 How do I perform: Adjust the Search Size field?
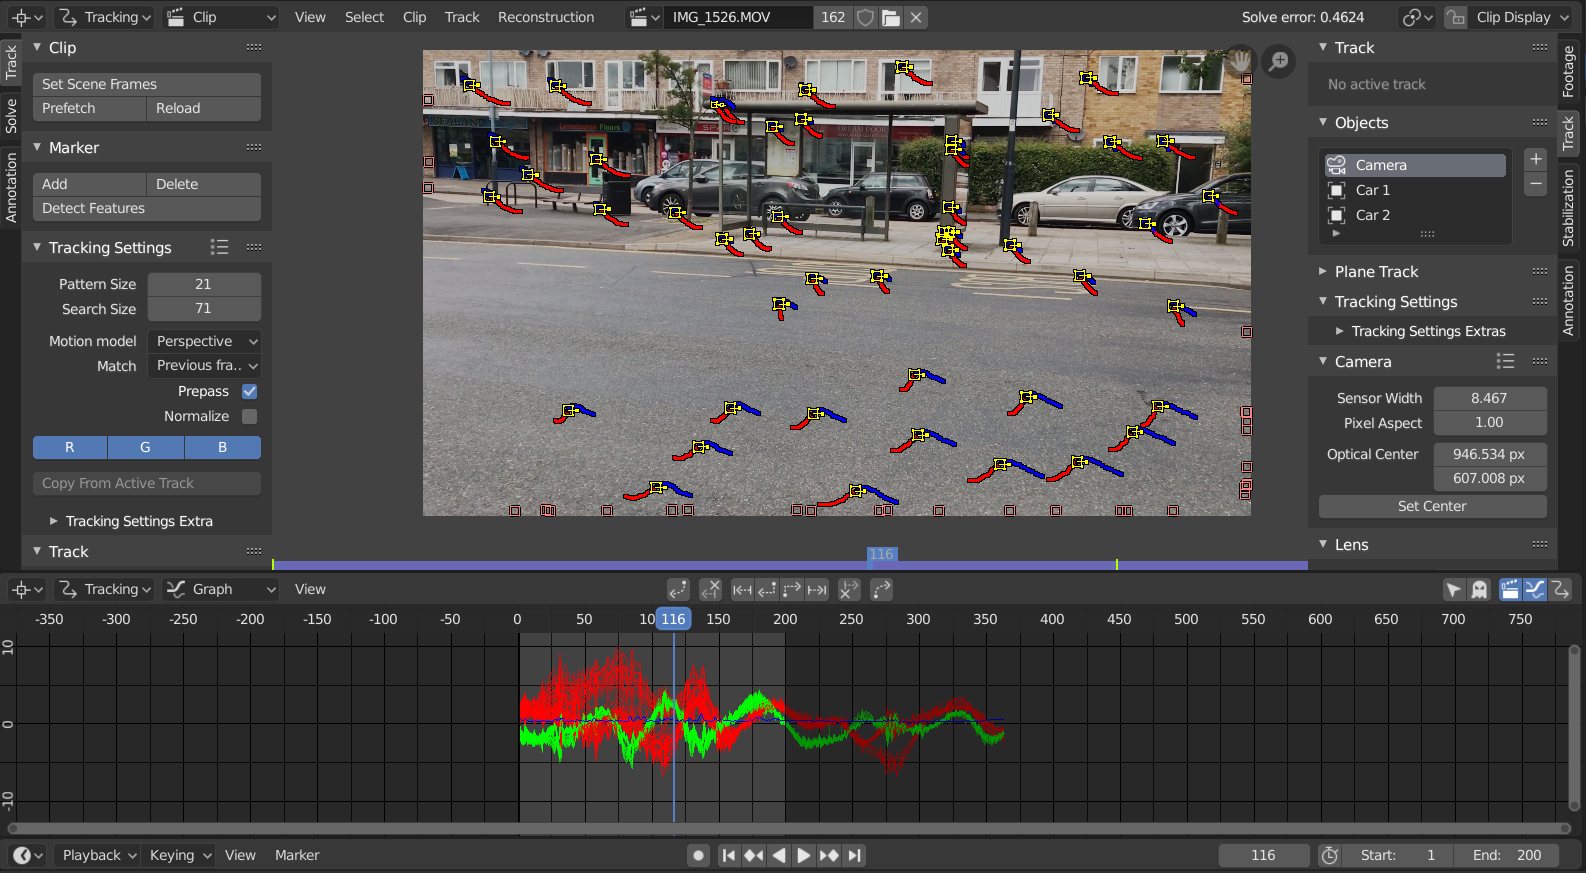(x=204, y=309)
